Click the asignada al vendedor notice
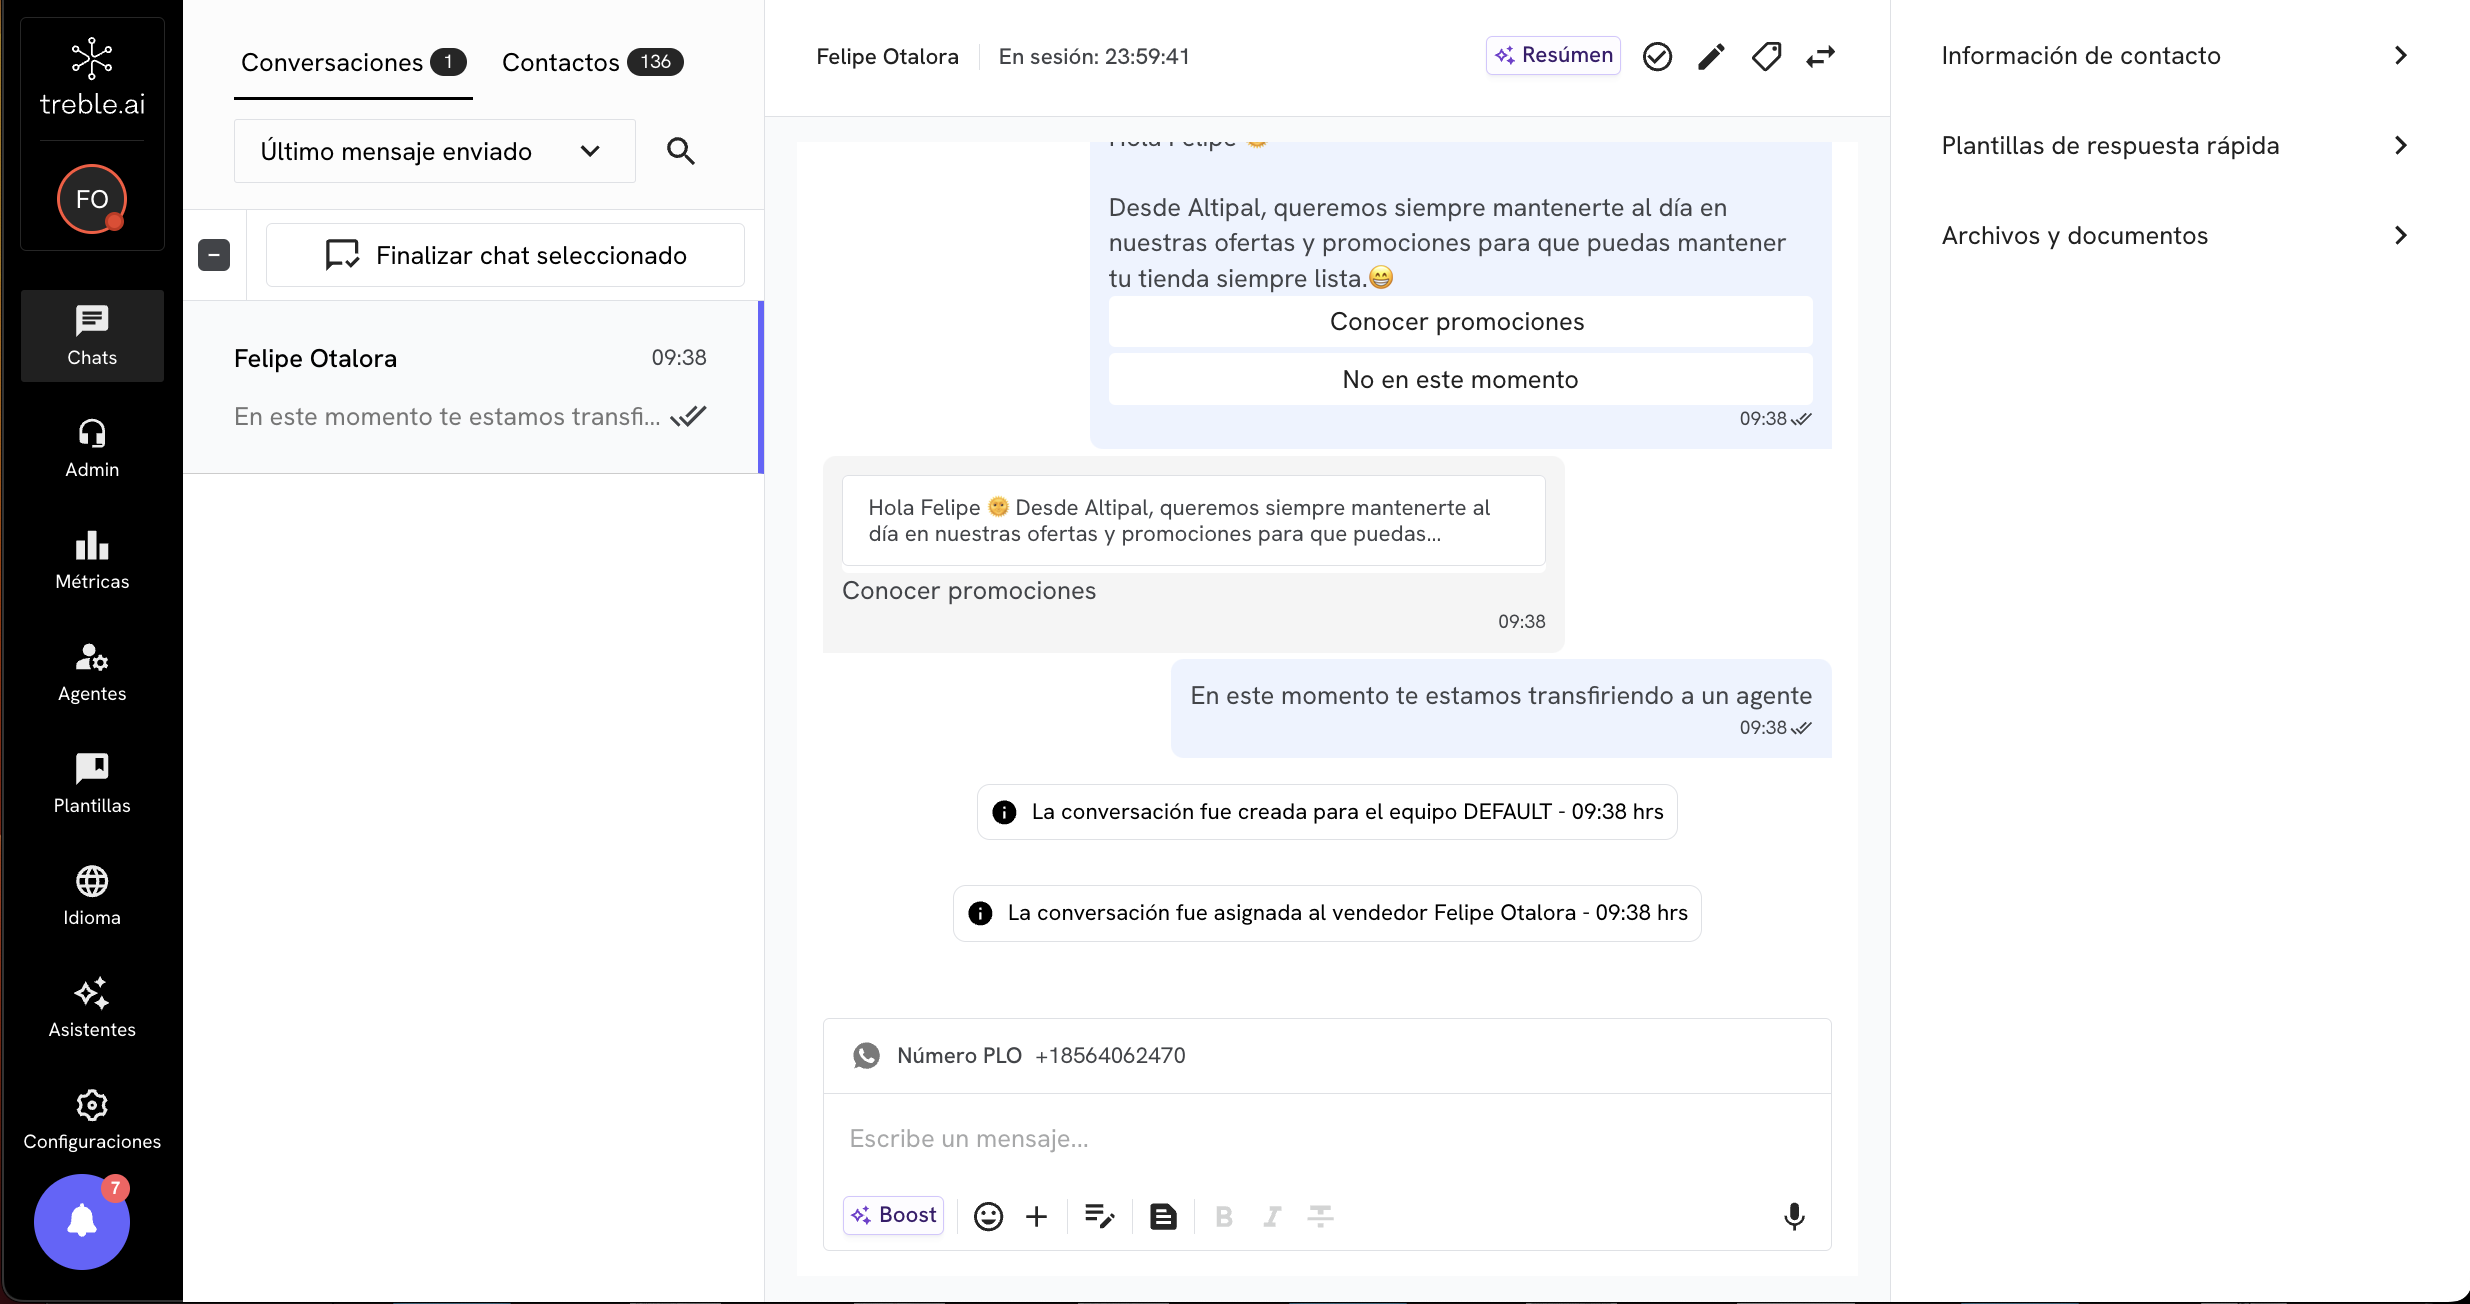The height and width of the screenshot is (1304, 2470). point(1327,913)
